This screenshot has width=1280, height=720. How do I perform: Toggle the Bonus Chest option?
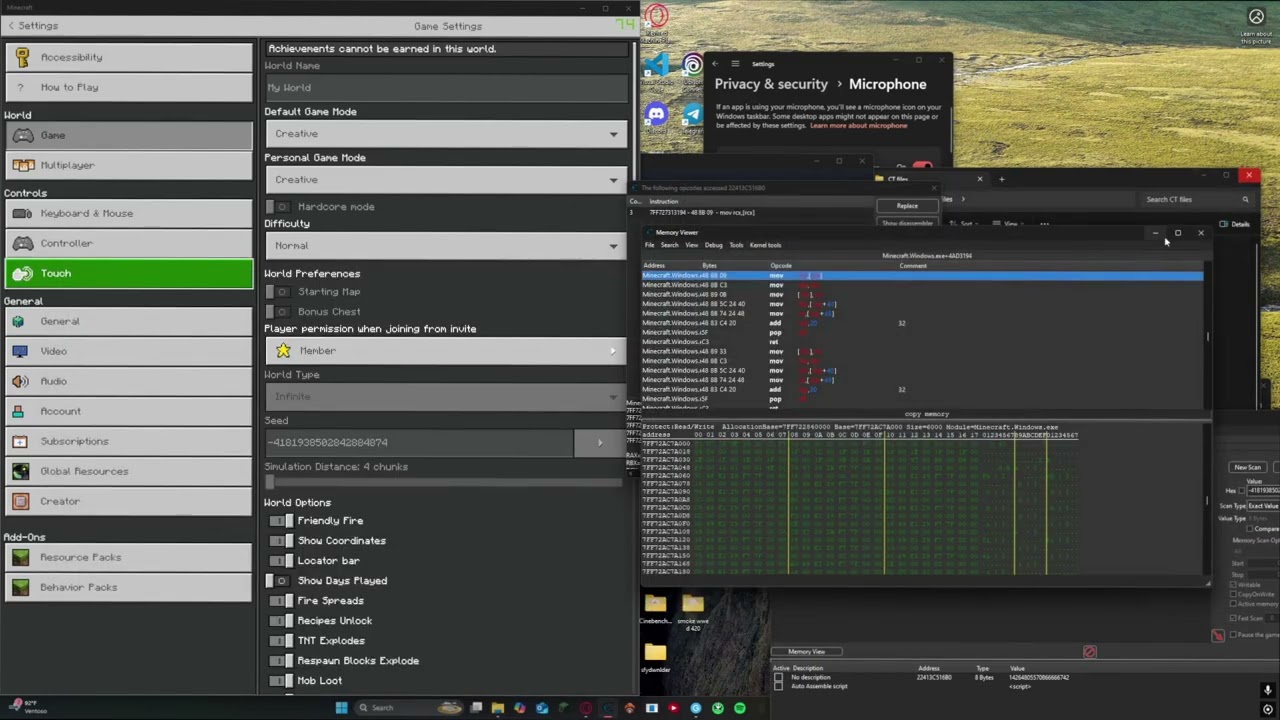pyautogui.click(x=279, y=312)
